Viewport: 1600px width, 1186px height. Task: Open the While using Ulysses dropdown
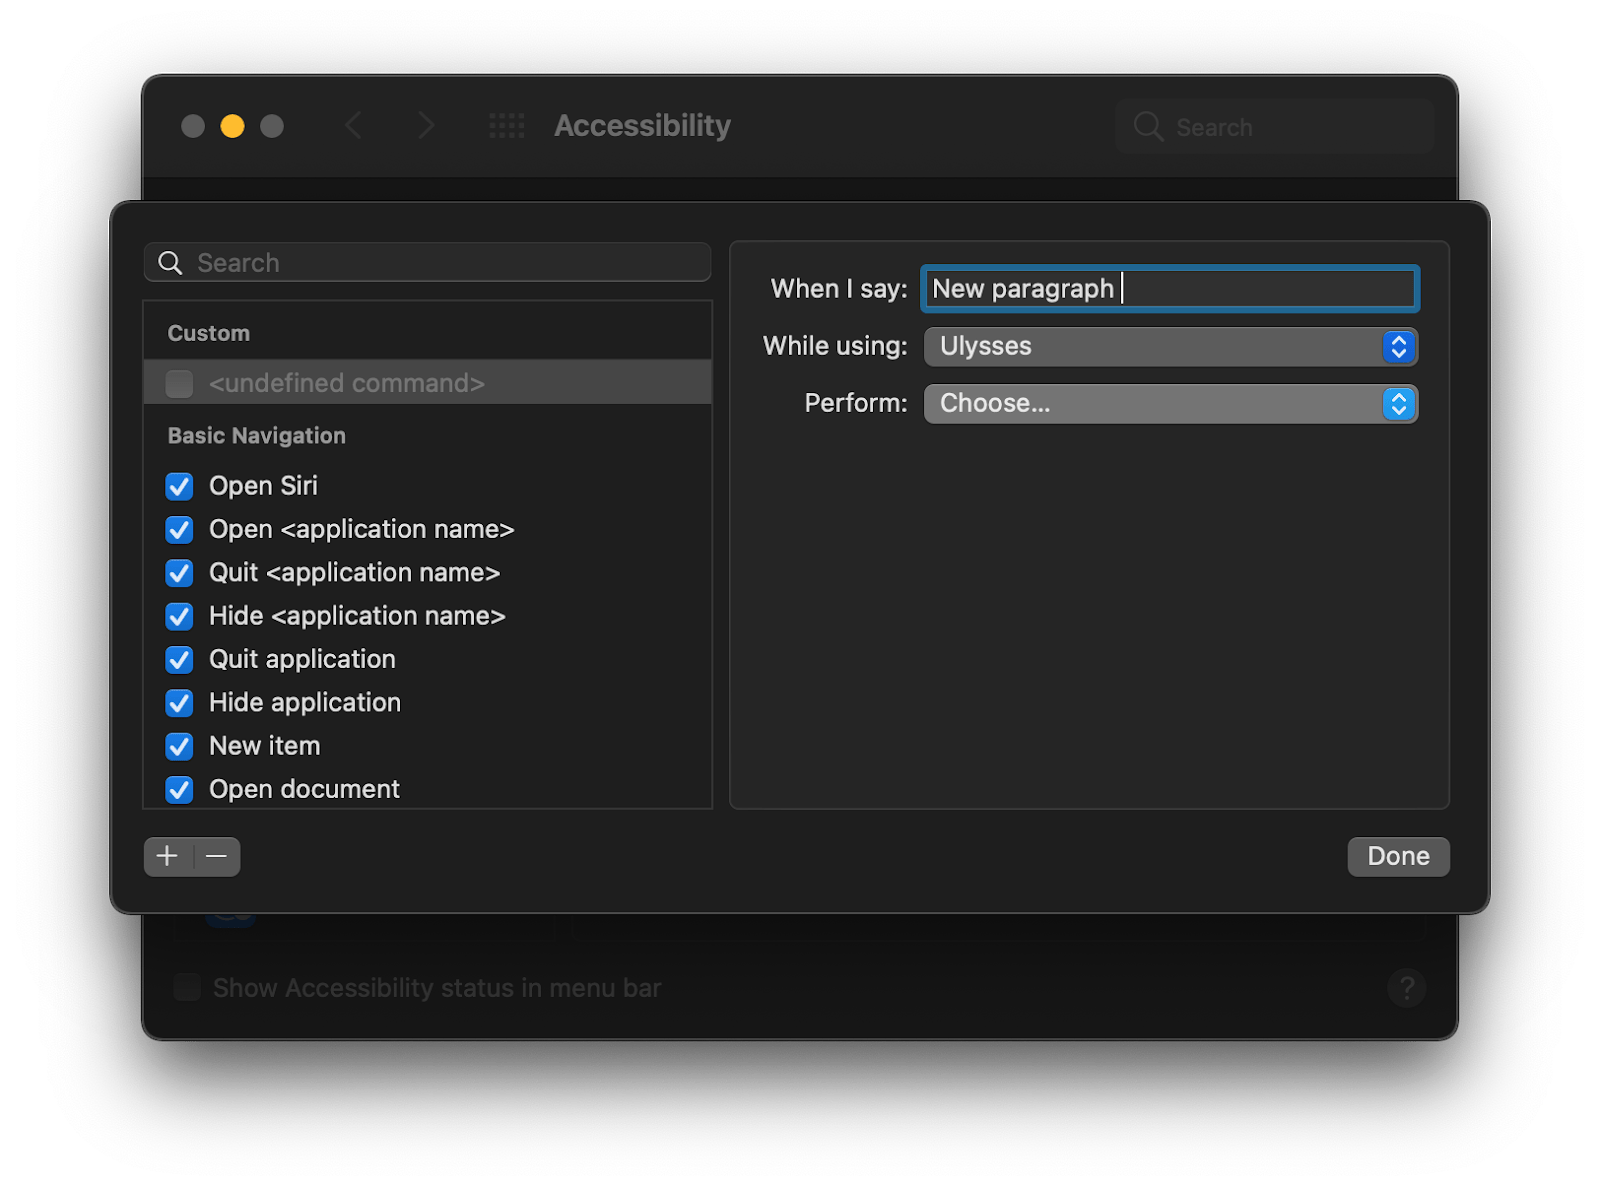(1170, 347)
